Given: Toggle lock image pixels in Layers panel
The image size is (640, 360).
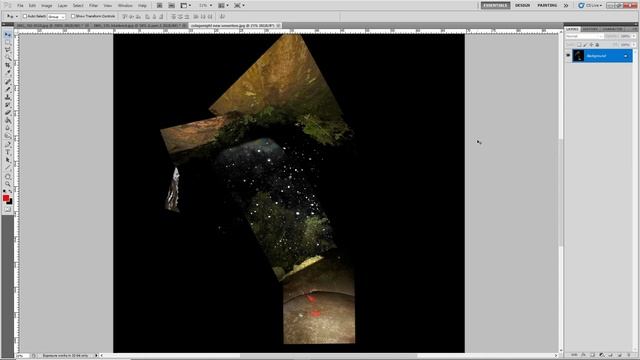Looking at the screenshot, I should click(585, 44).
